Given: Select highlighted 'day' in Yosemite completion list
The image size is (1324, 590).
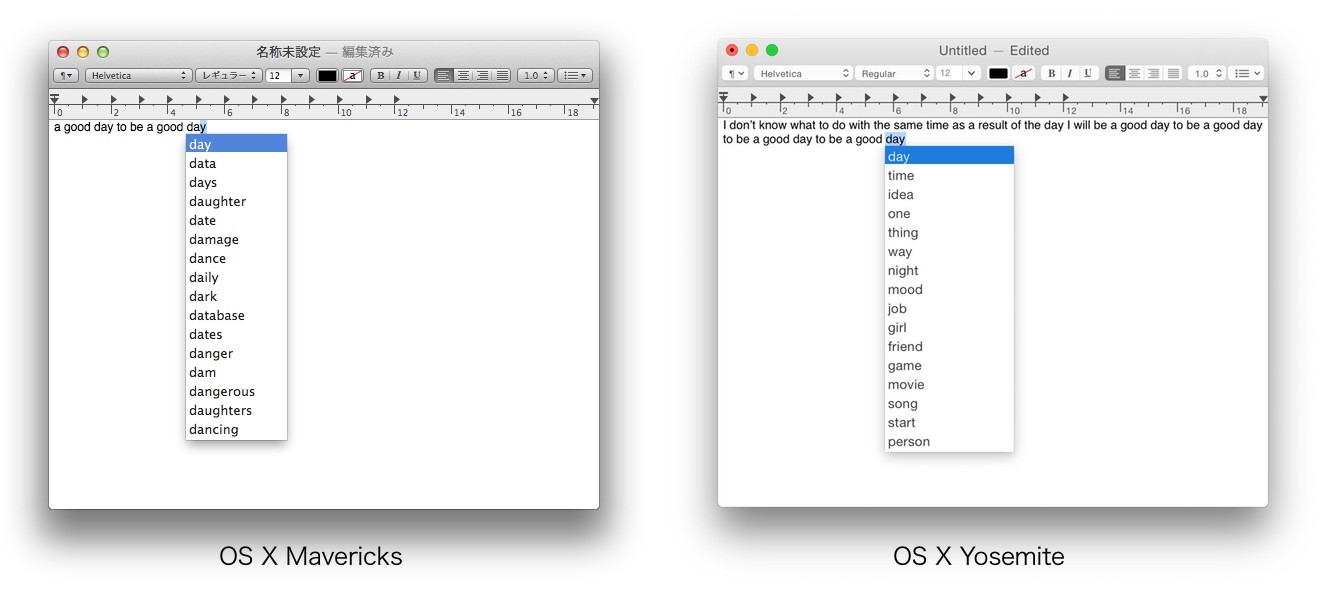Looking at the screenshot, I should point(949,156).
